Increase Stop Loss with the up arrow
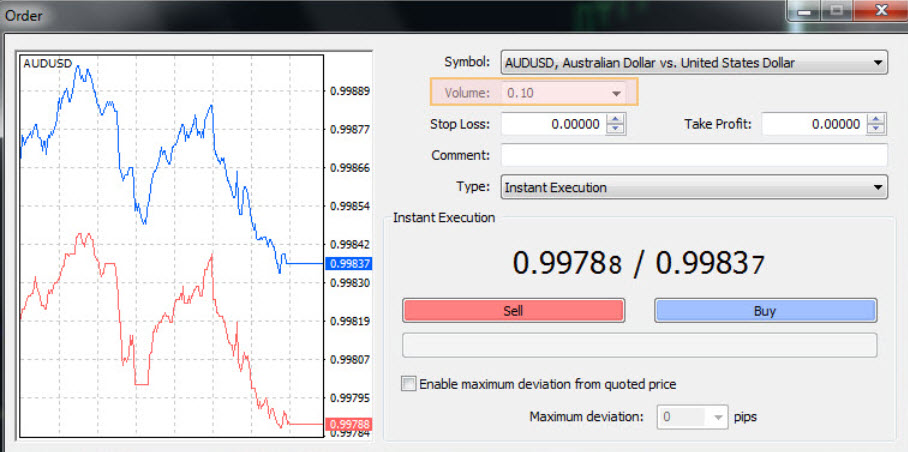The height and width of the screenshot is (452, 908). (616, 119)
